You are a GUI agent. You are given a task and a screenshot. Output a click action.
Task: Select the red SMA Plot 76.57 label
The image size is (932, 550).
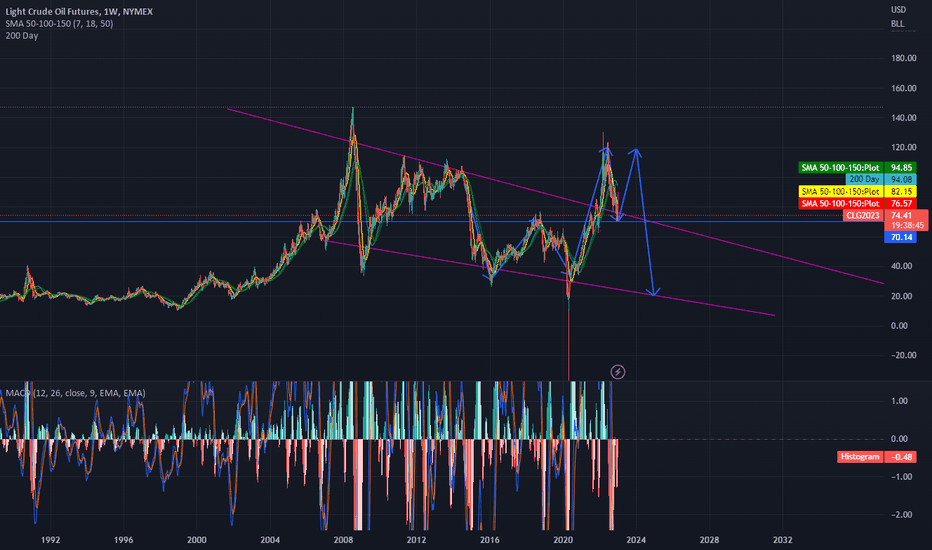pos(857,203)
